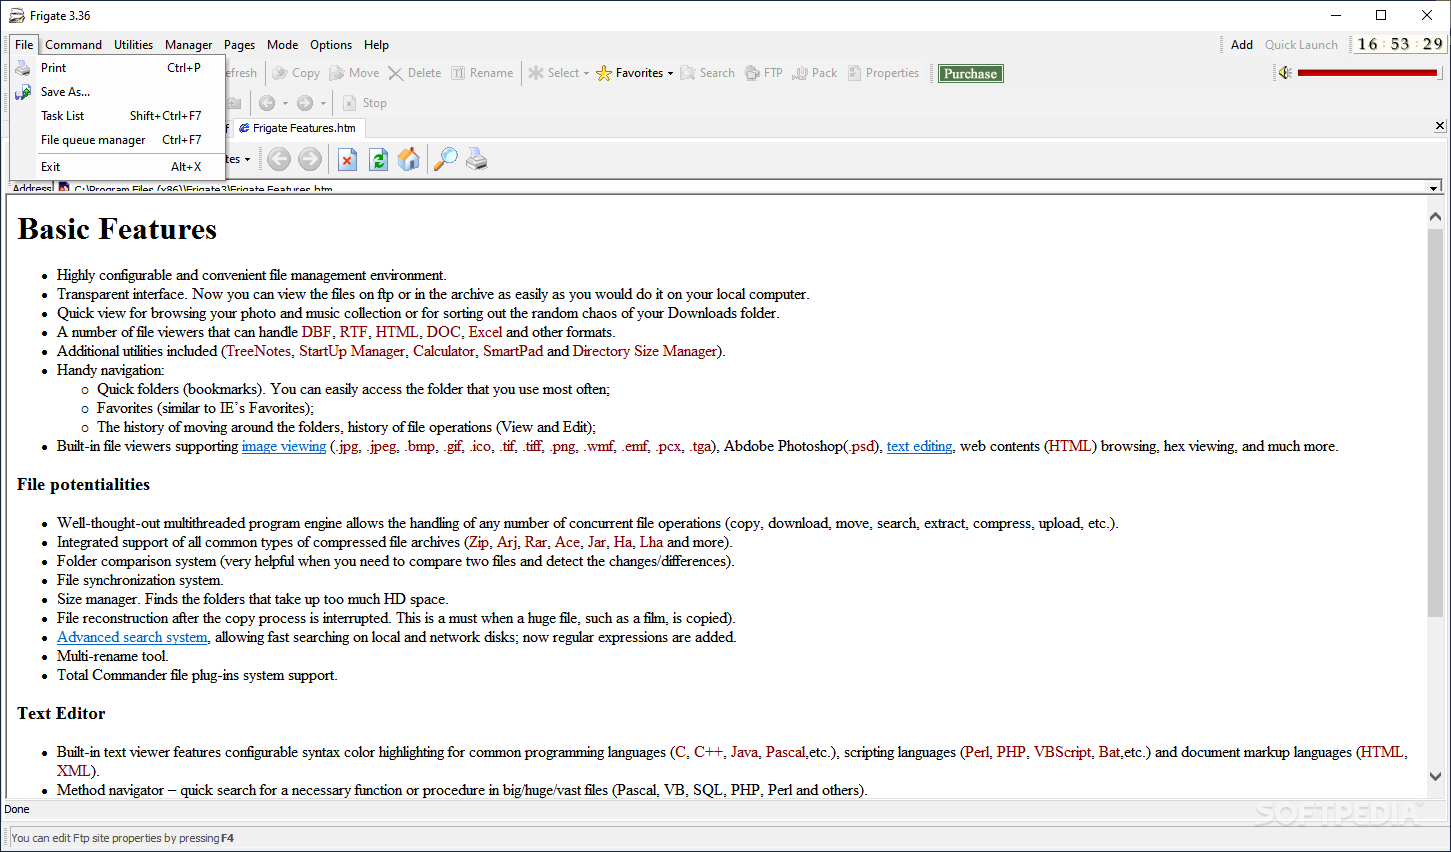
Task: Open the Options menu
Action: click(331, 45)
